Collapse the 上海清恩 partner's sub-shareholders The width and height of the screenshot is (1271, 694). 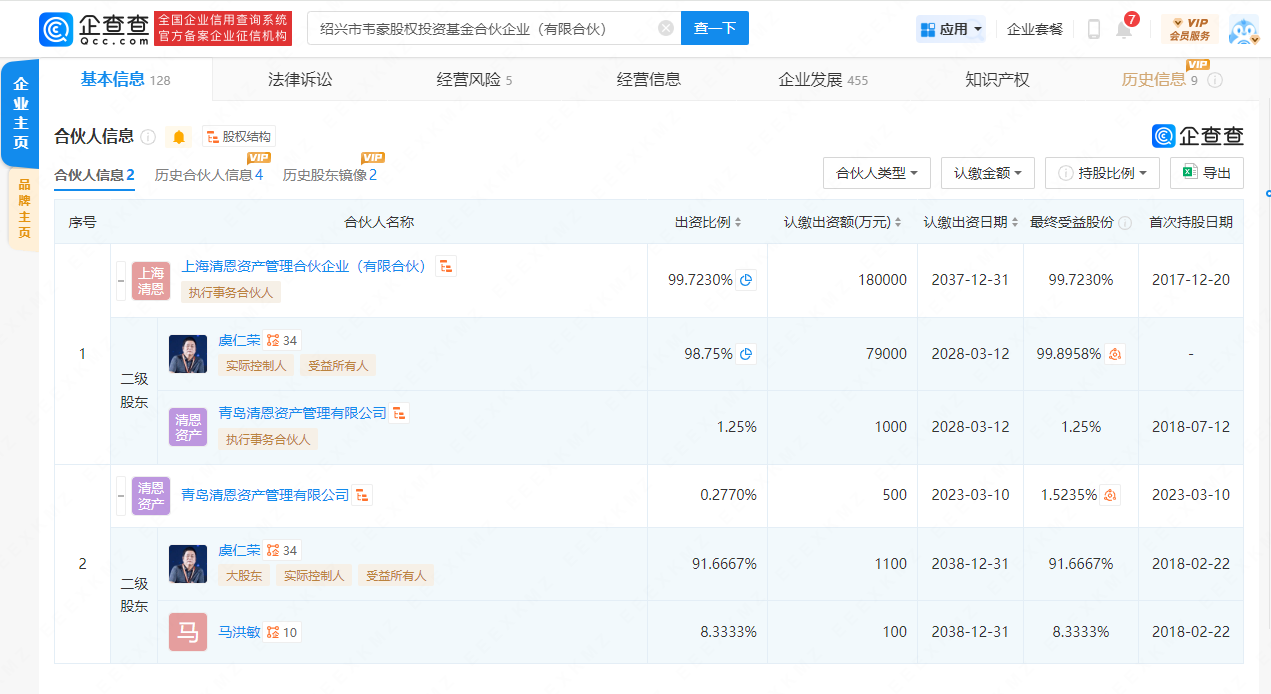[121, 281]
